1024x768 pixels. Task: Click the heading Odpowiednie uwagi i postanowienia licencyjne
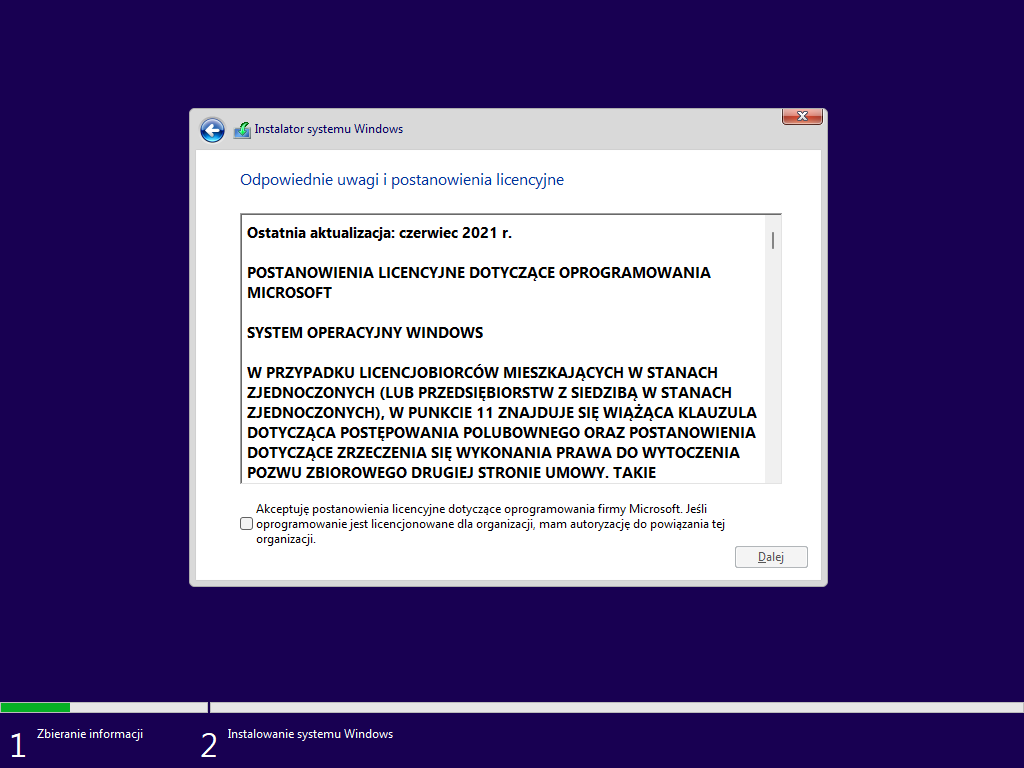pyautogui.click(x=402, y=180)
